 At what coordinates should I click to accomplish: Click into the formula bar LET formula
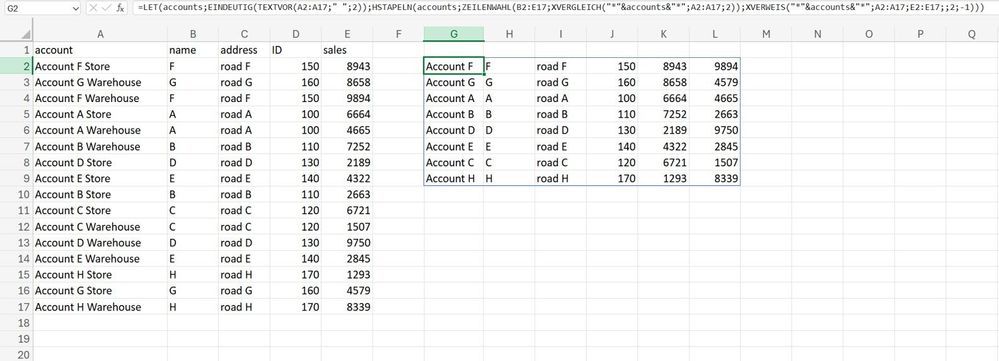coord(561,8)
